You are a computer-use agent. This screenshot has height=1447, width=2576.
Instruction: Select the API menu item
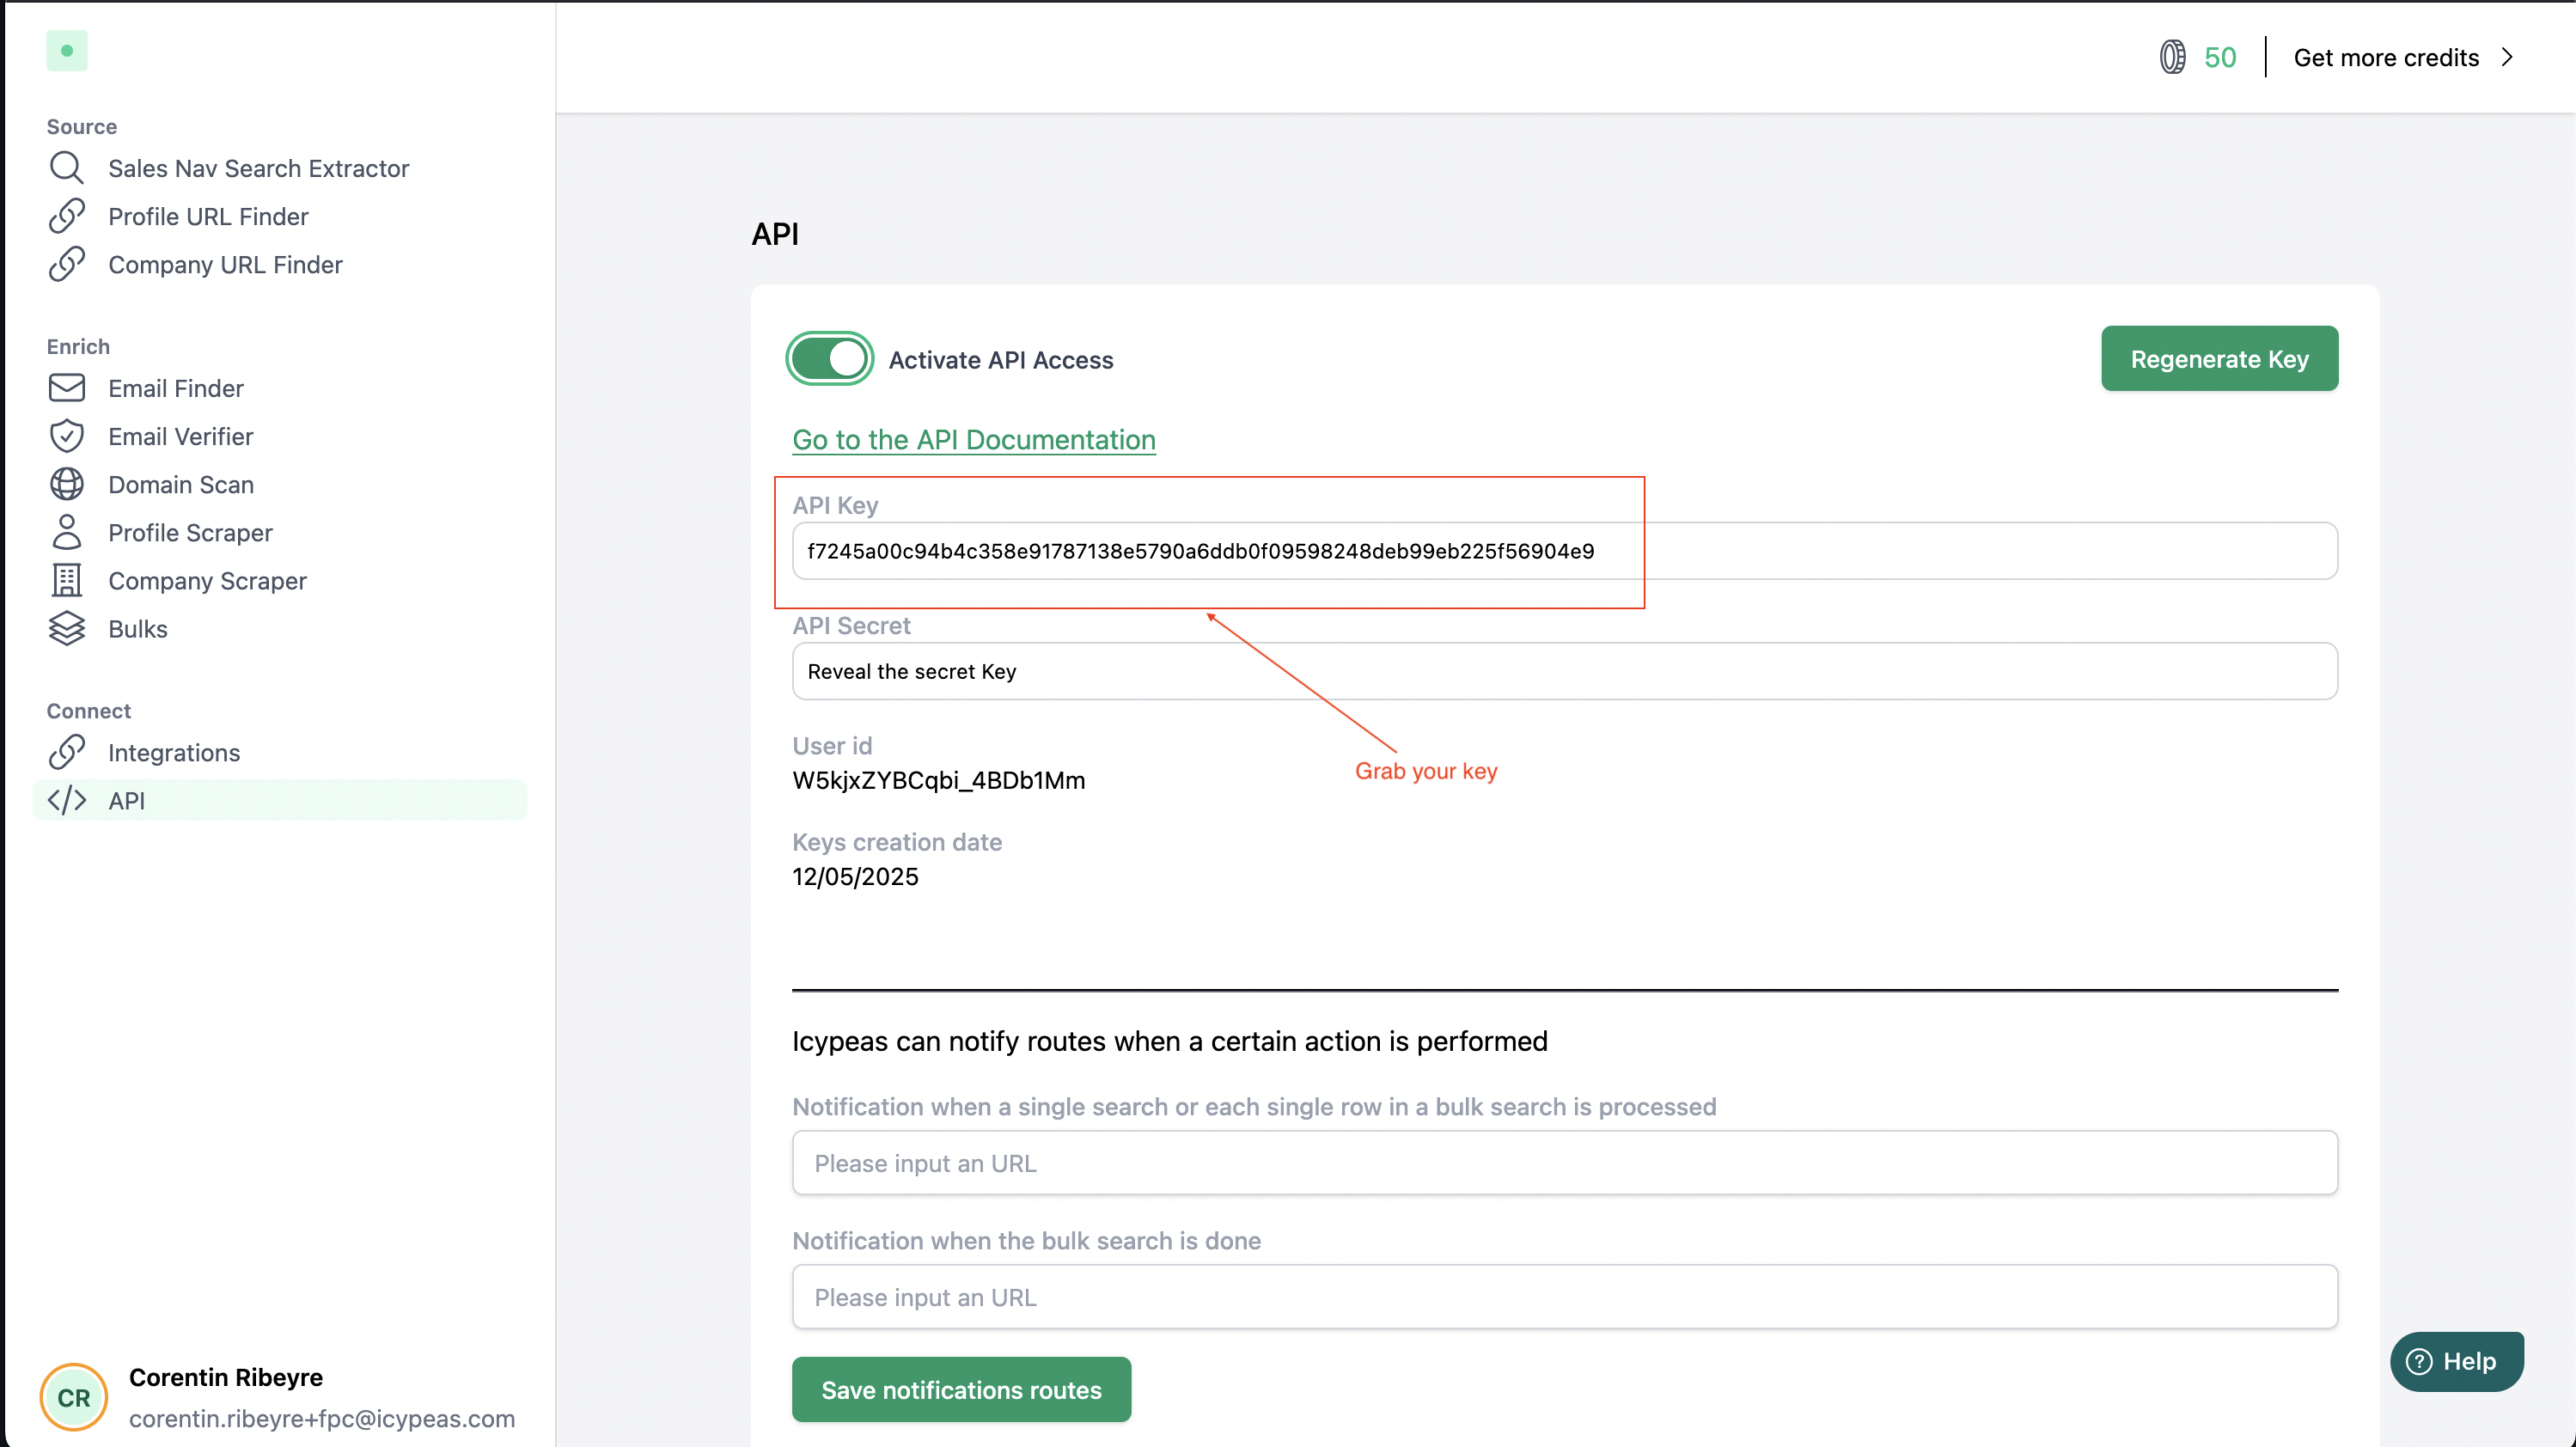click(280, 800)
